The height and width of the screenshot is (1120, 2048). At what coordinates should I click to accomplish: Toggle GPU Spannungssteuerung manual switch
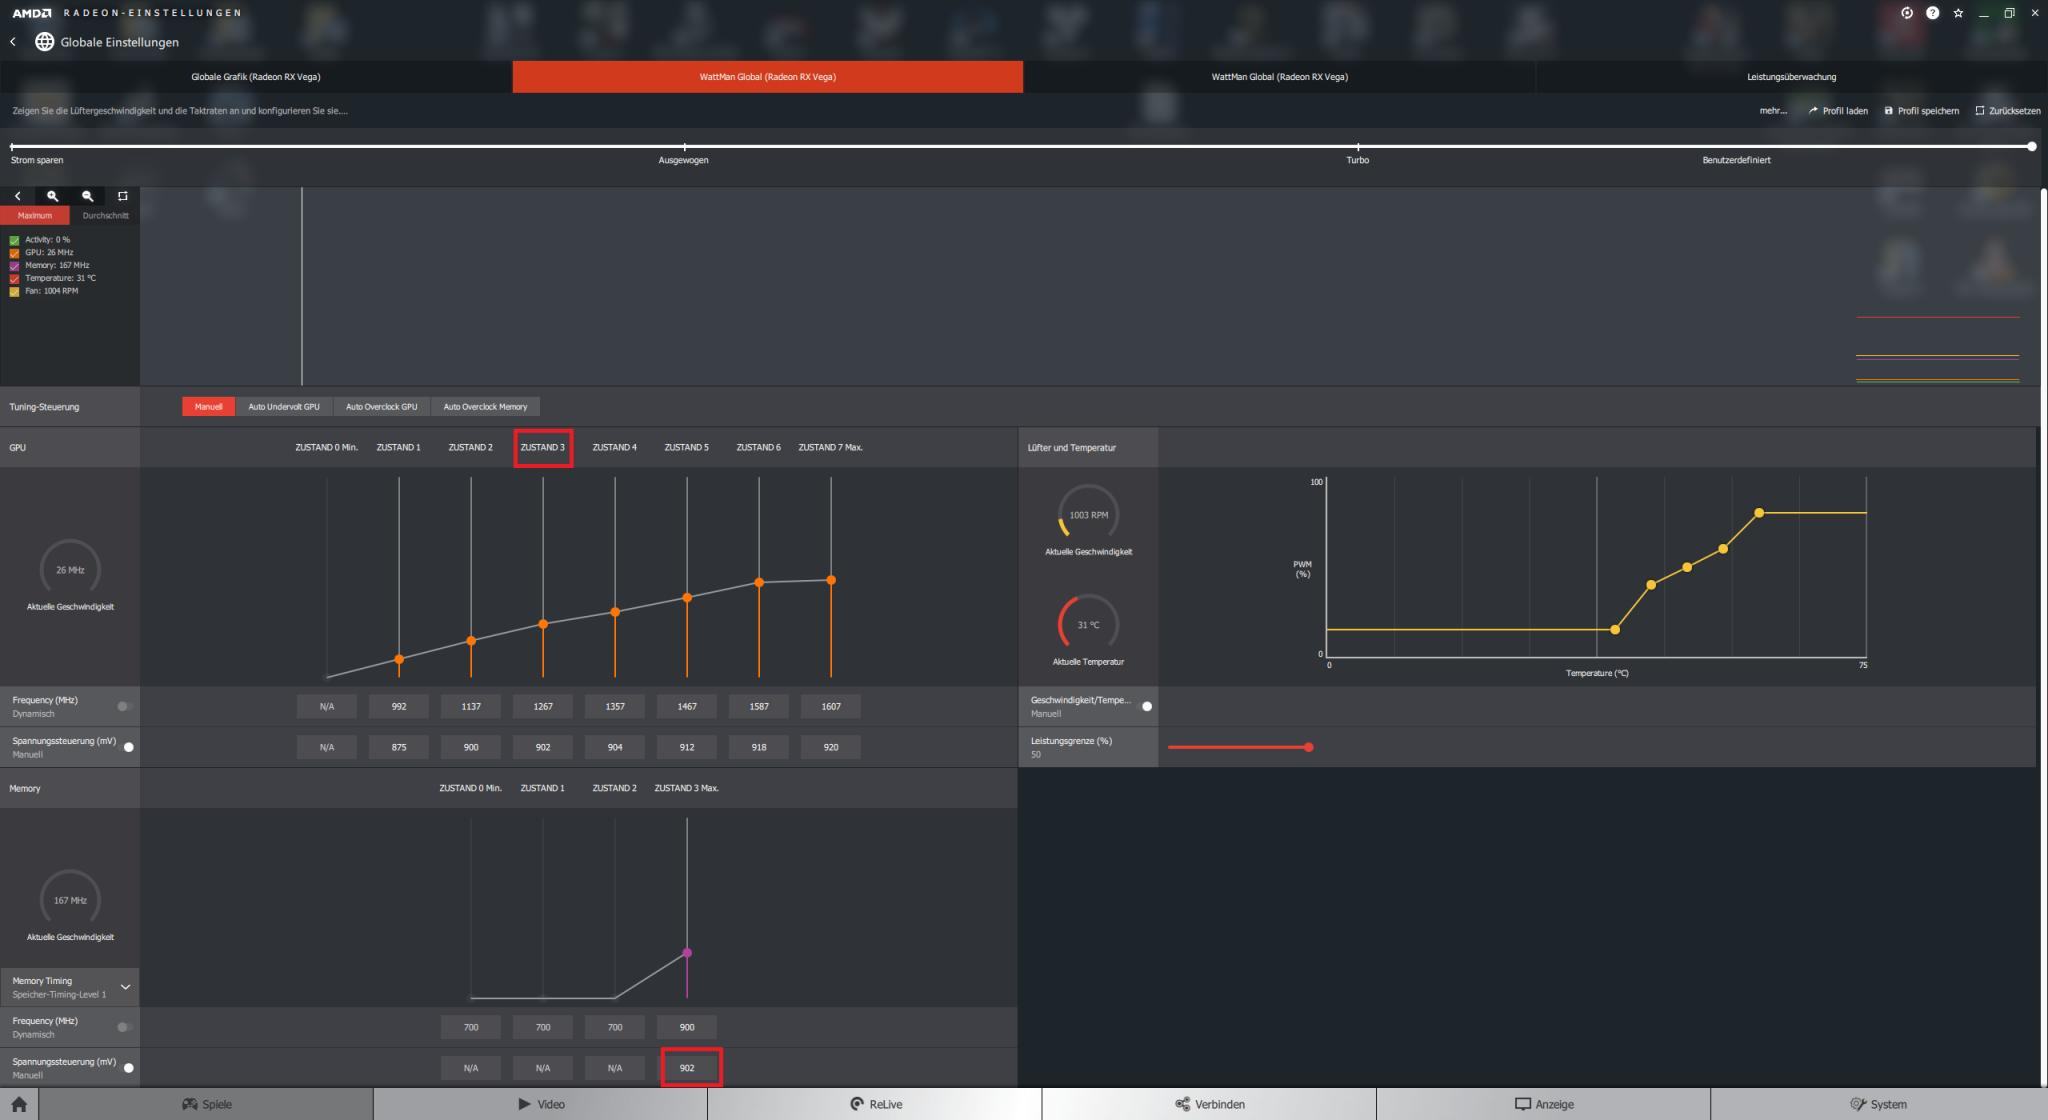[127, 747]
